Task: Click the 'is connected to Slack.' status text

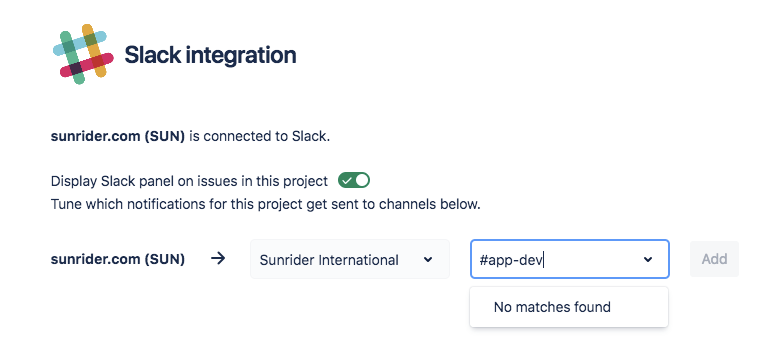Action: pos(259,136)
